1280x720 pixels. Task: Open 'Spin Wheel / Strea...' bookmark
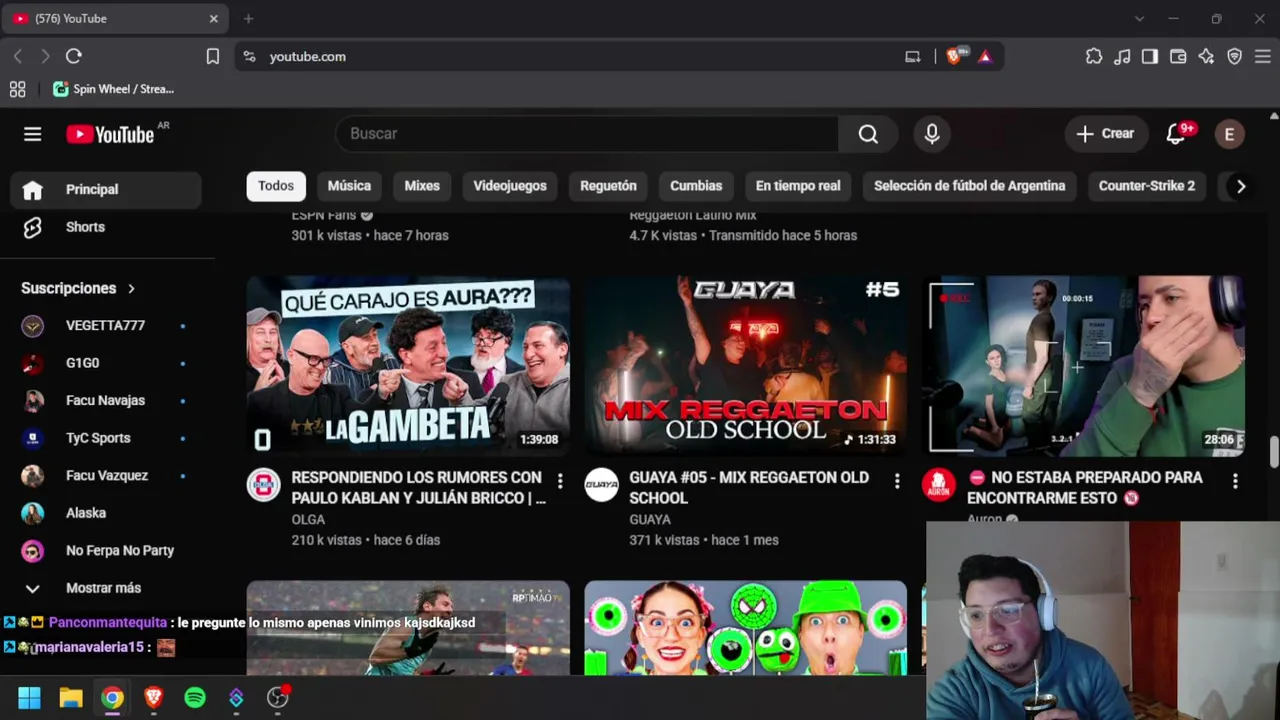[x=114, y=89]
